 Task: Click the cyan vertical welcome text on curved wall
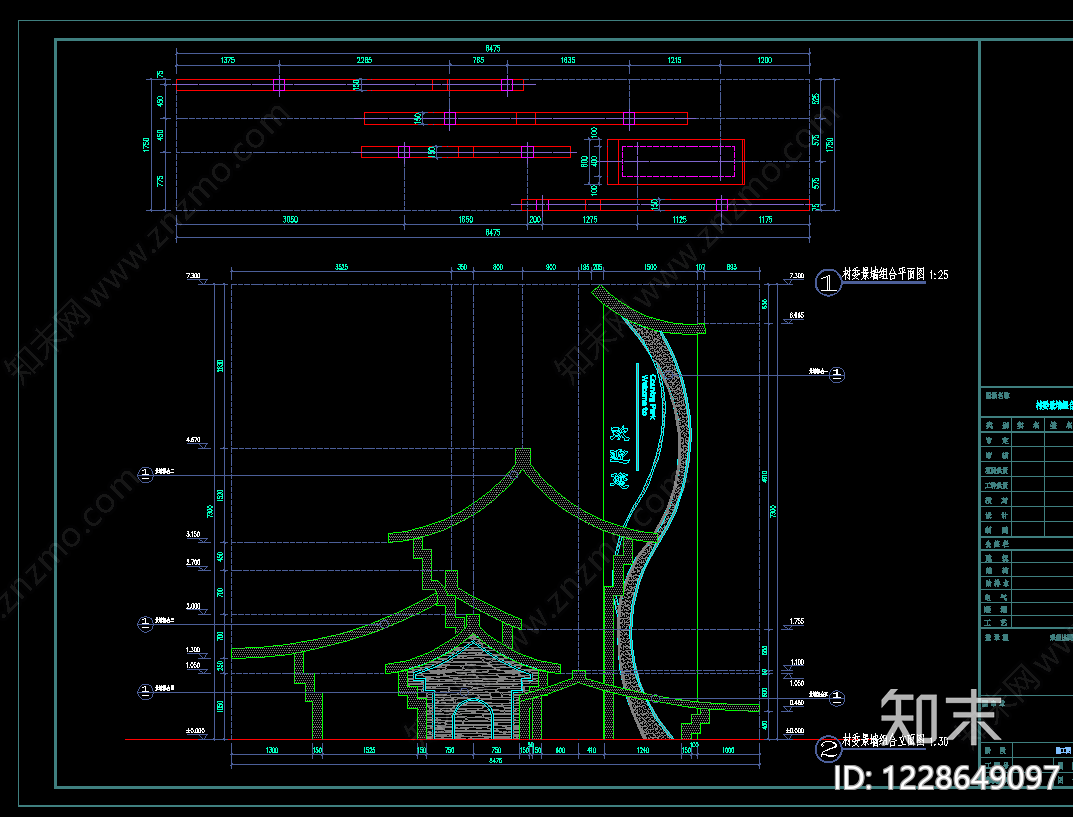pyautogui.click(x=619, y=457)
